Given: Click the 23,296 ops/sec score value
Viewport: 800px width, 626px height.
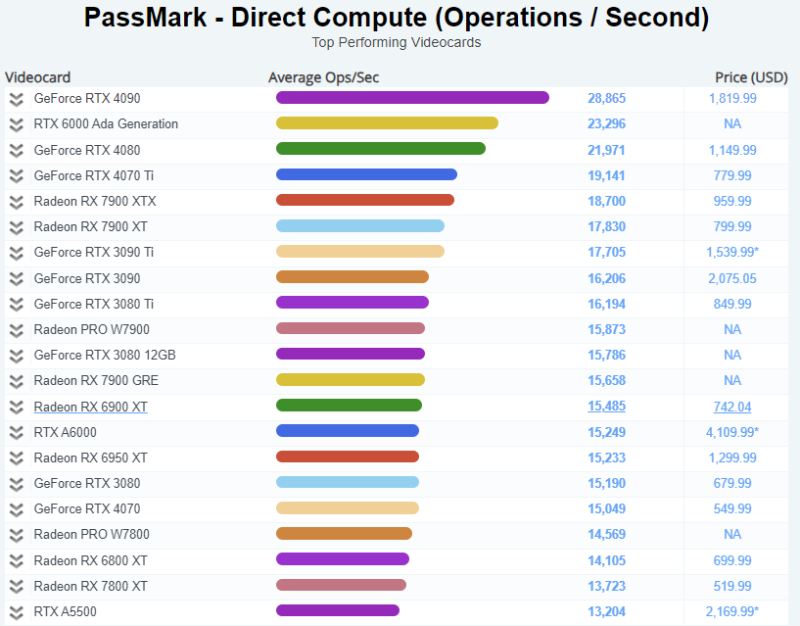Looking at the screenshot, I should 607,124.
